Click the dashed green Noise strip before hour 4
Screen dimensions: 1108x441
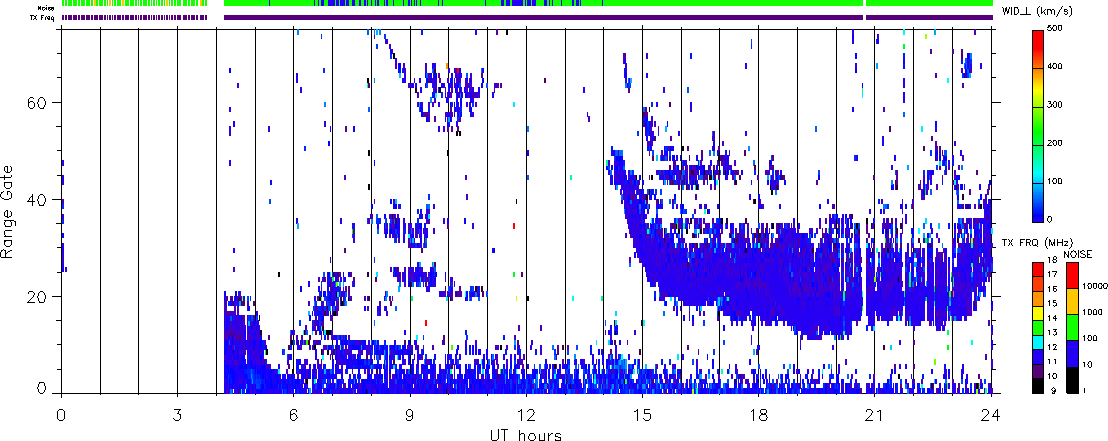click(134, 4)
